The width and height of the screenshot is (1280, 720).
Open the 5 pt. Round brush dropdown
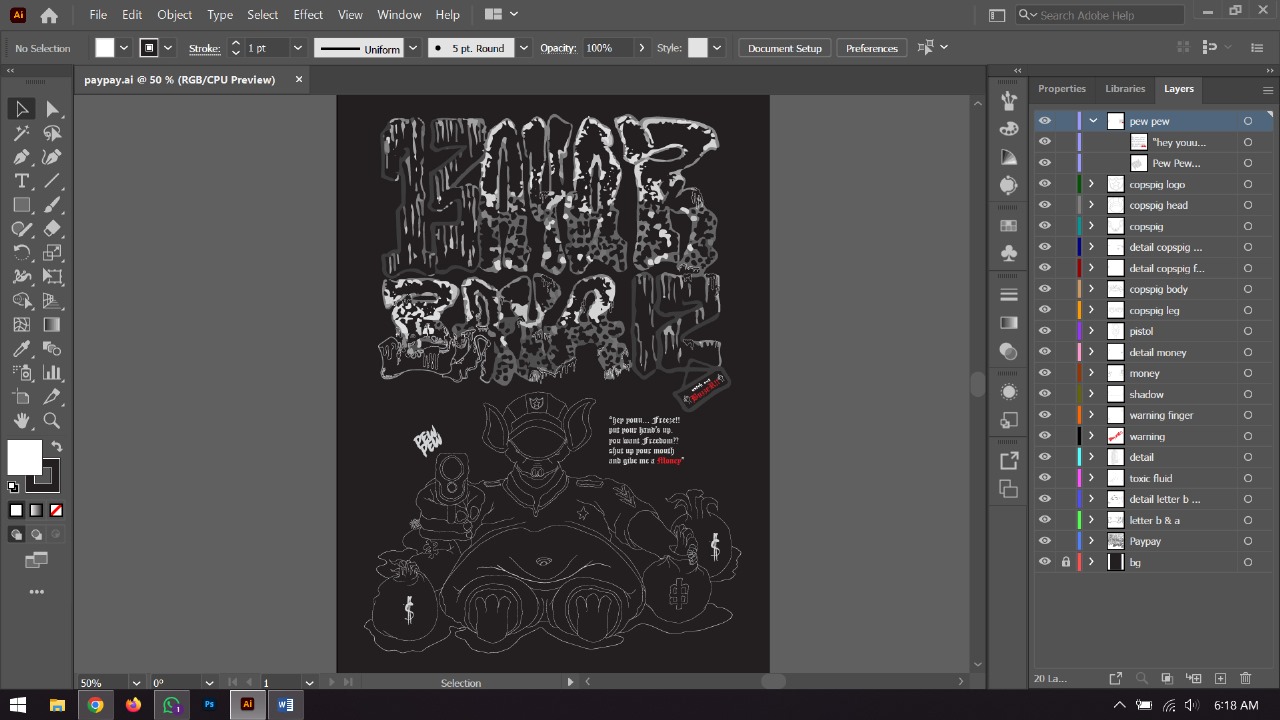[523, 48]
